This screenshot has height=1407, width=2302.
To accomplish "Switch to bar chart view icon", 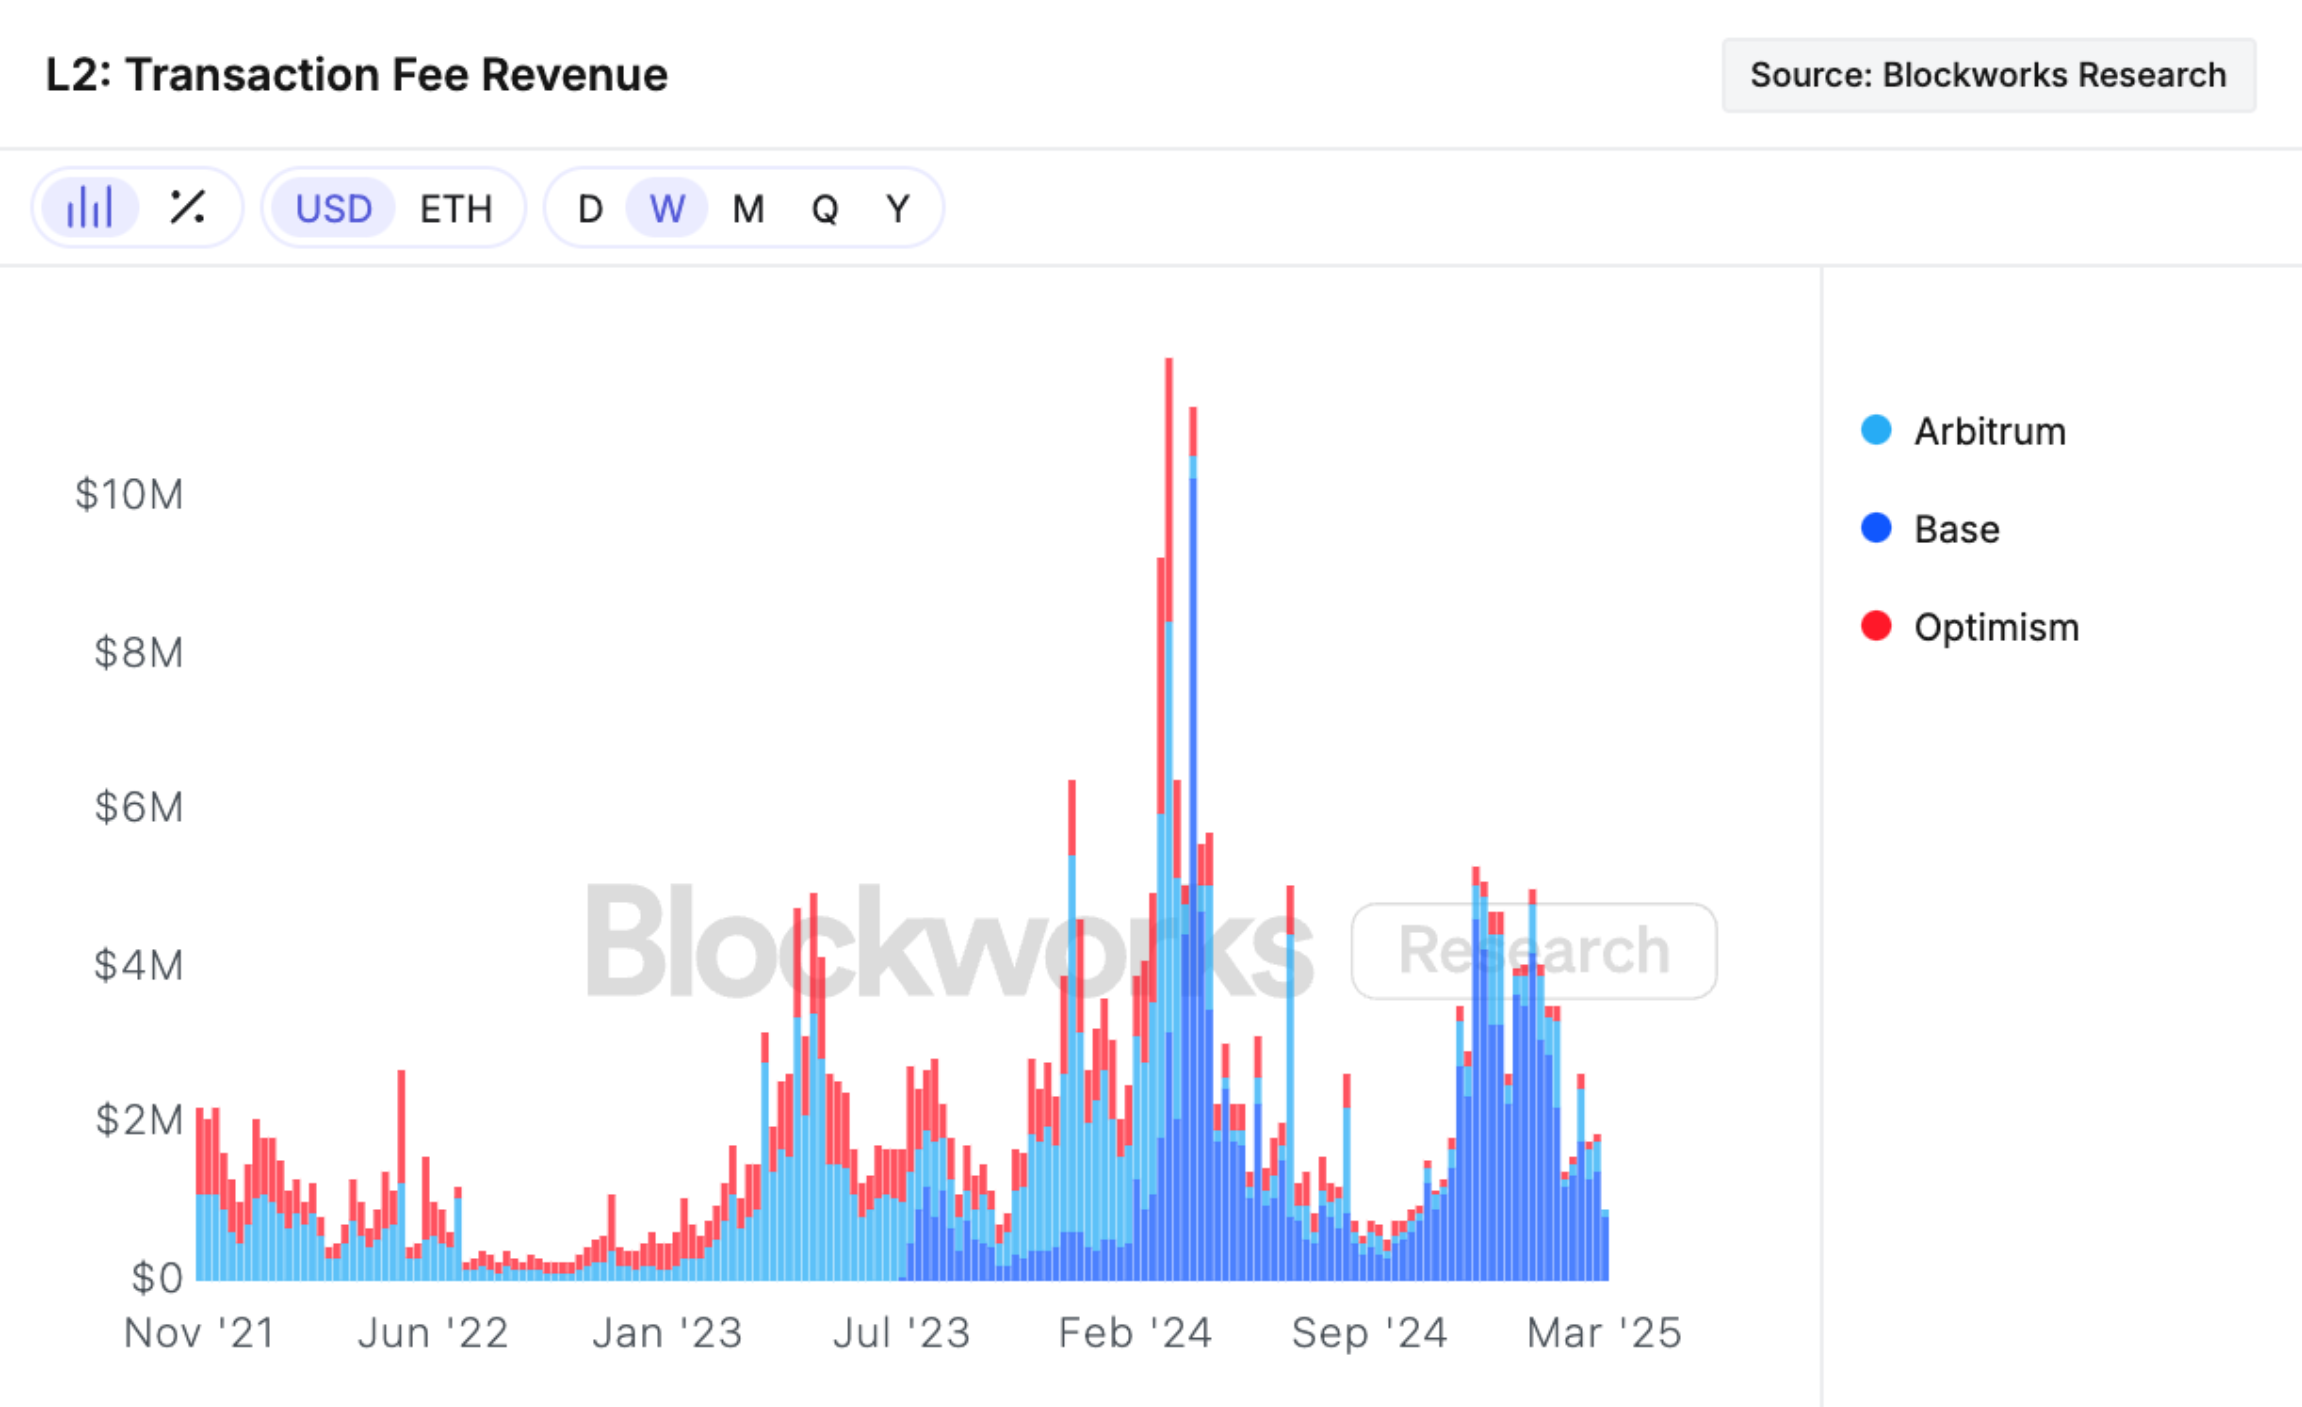I will click(89, 208).
